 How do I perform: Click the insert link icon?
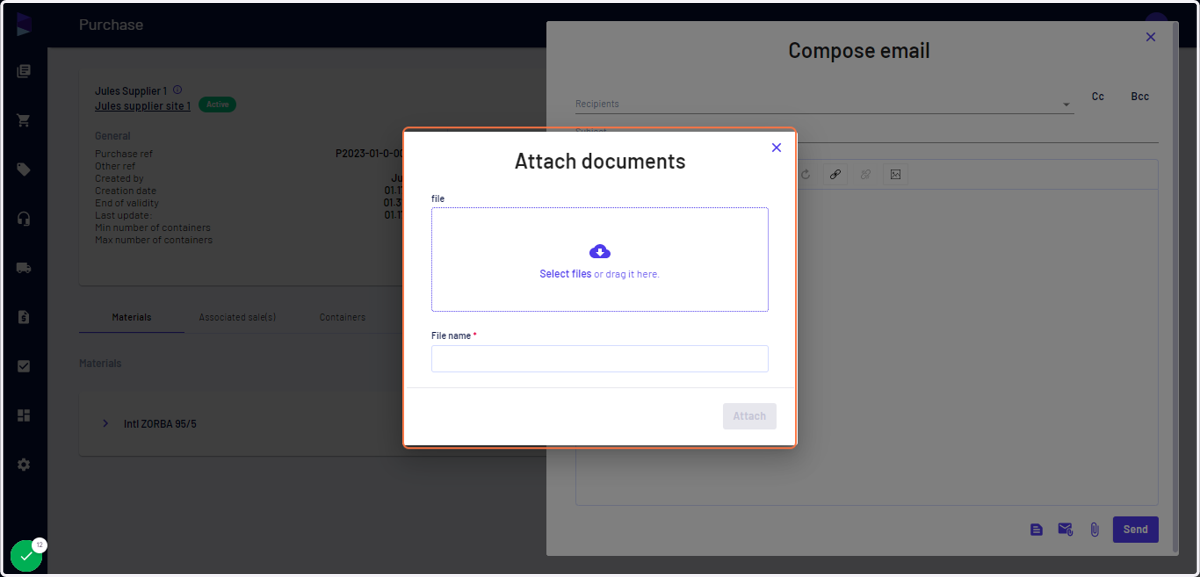click(835, 174)
